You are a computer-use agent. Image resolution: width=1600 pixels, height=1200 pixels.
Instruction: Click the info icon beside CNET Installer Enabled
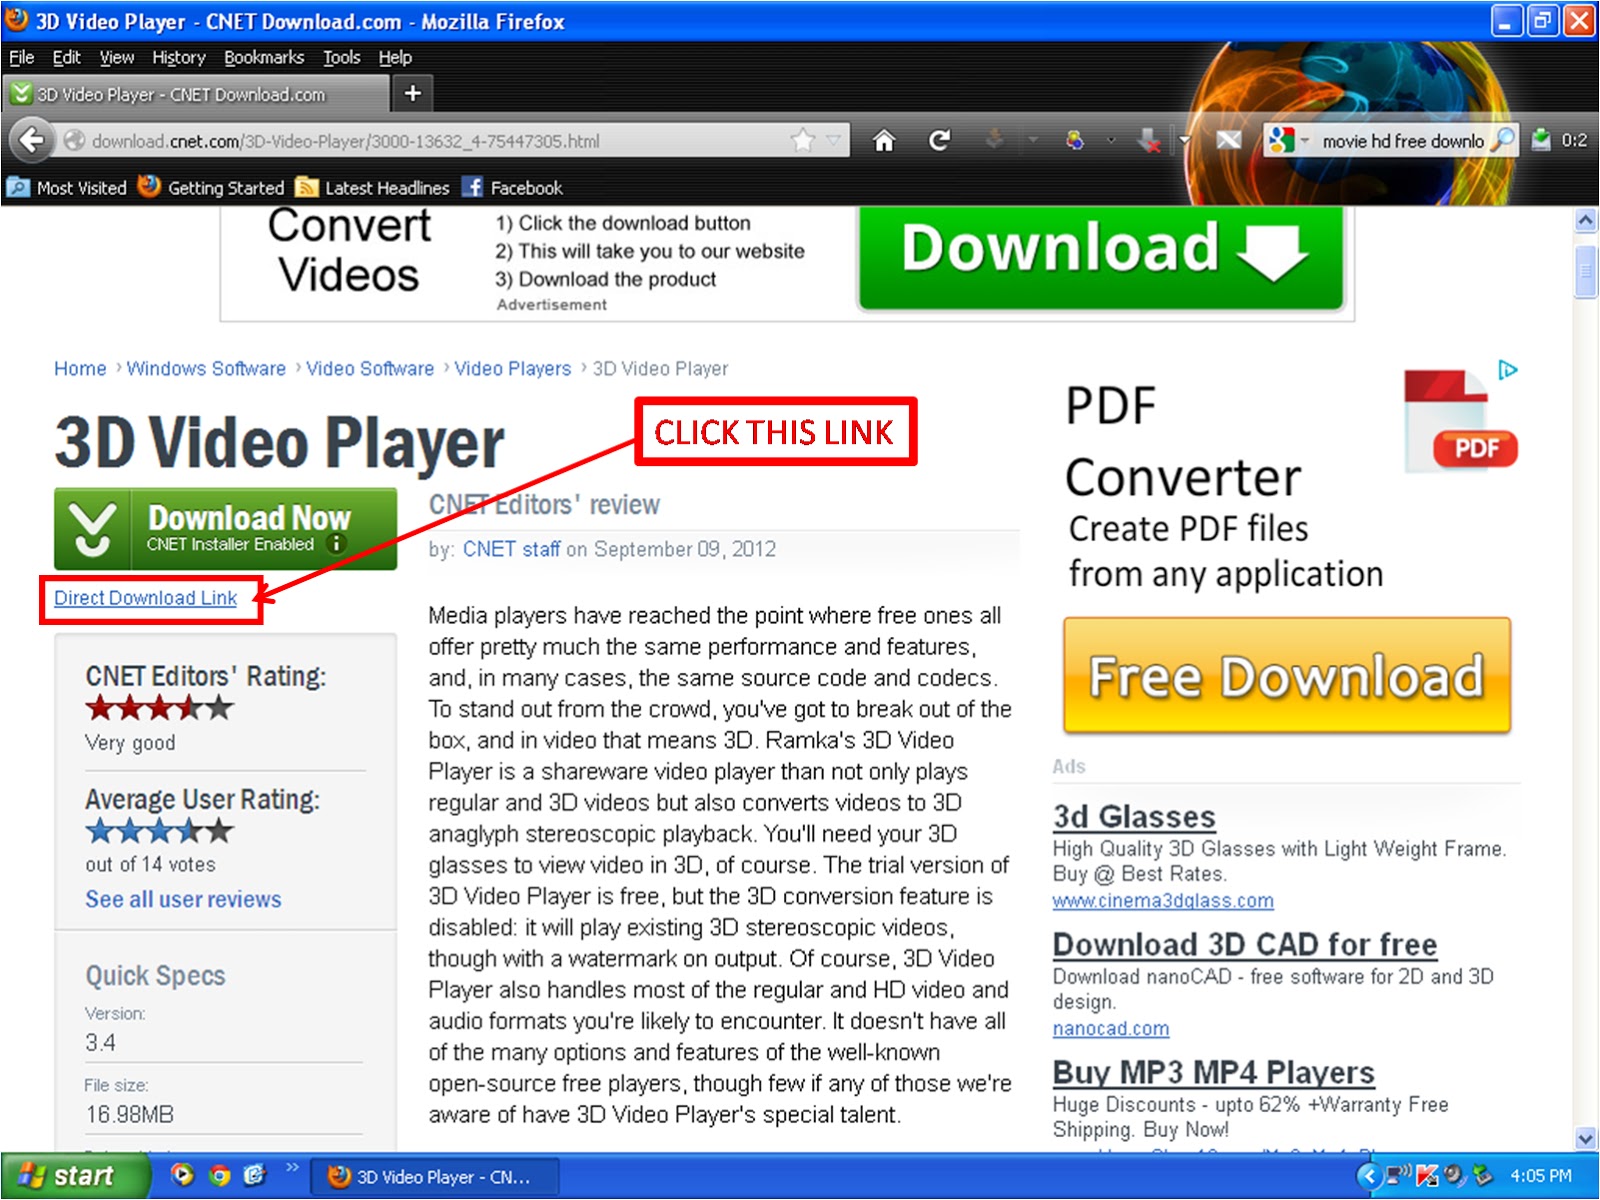point(336,544)
